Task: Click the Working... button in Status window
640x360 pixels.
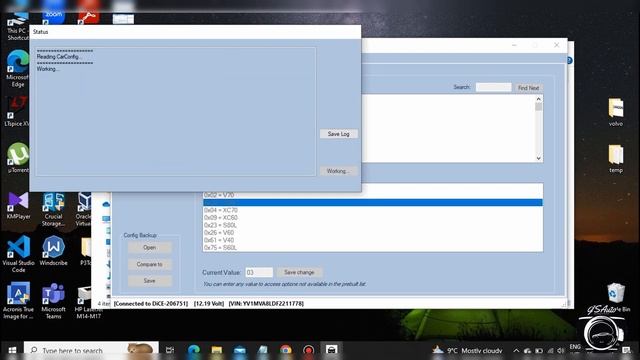Action: pyautogui.click(x=338, y=171)
